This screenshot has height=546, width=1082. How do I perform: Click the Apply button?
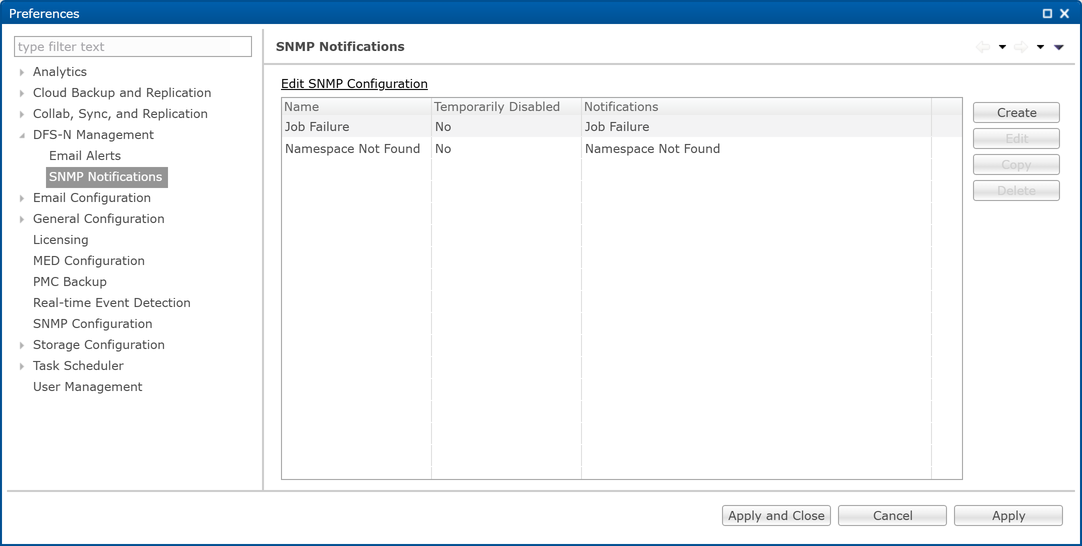tap(1008, 516)
